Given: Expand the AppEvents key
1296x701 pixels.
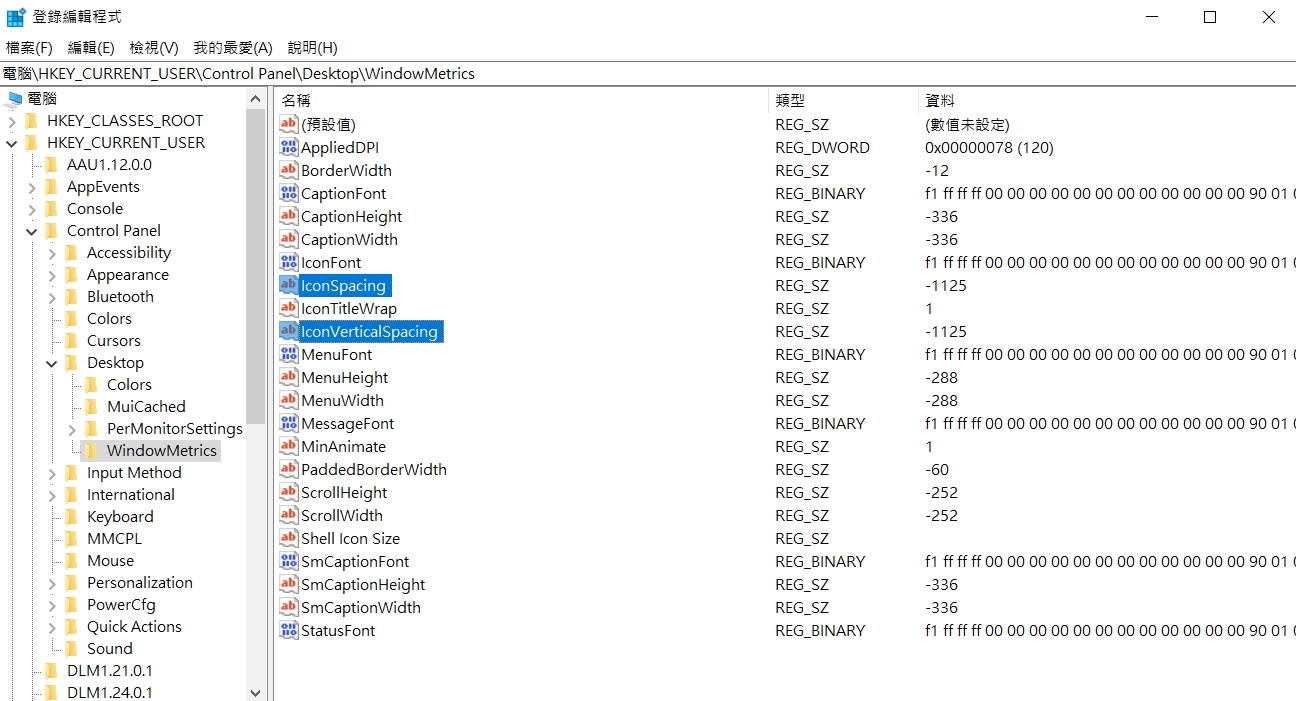Looking at the screenshot, I should pyautogui.click(x=32, y=187).
